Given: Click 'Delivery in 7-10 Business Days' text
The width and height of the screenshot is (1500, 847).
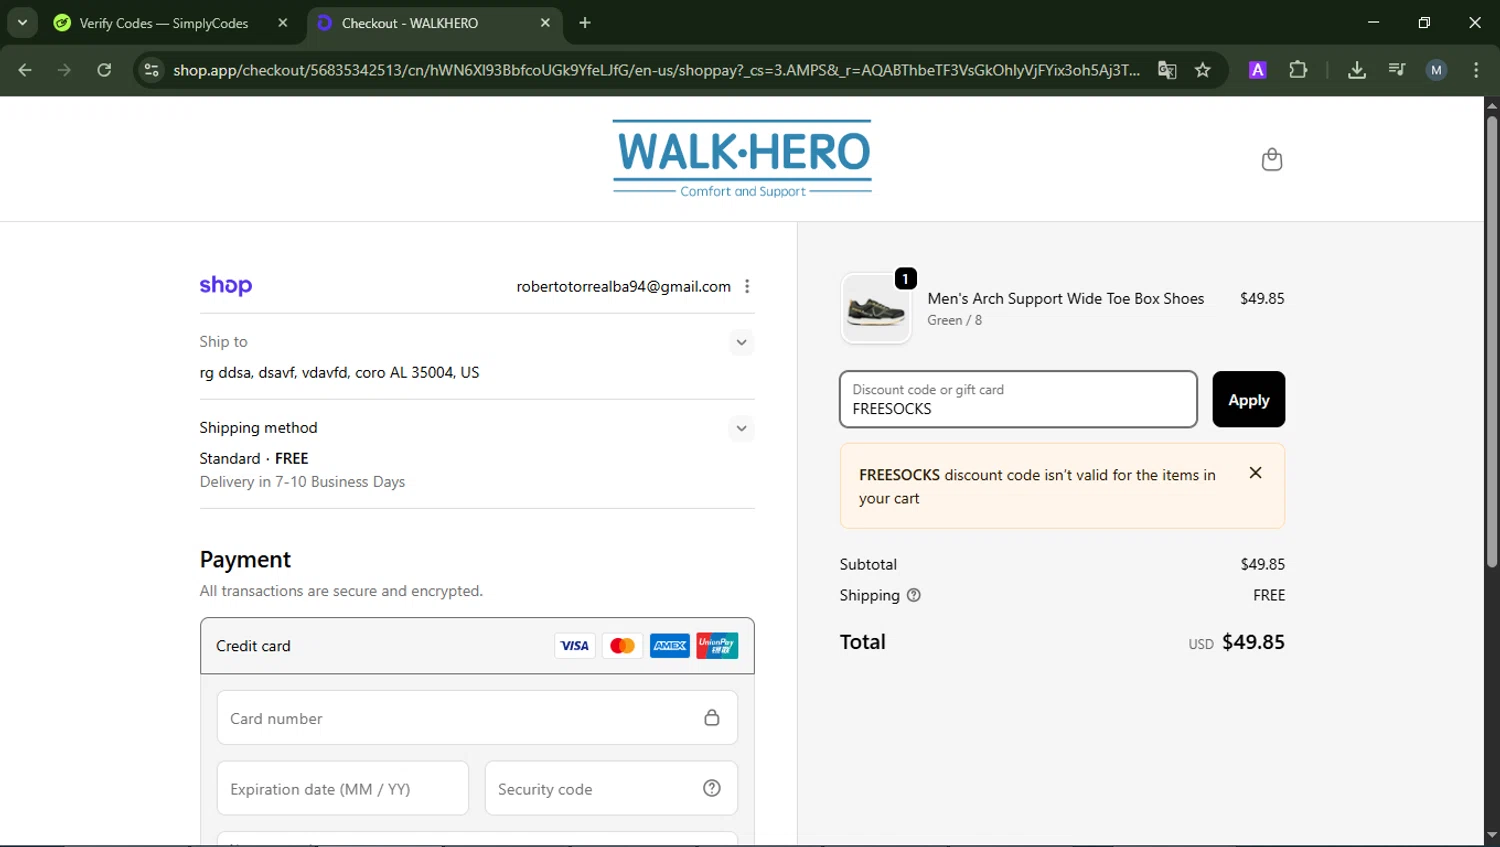Looking at the screenshot, I should point(302,482).
